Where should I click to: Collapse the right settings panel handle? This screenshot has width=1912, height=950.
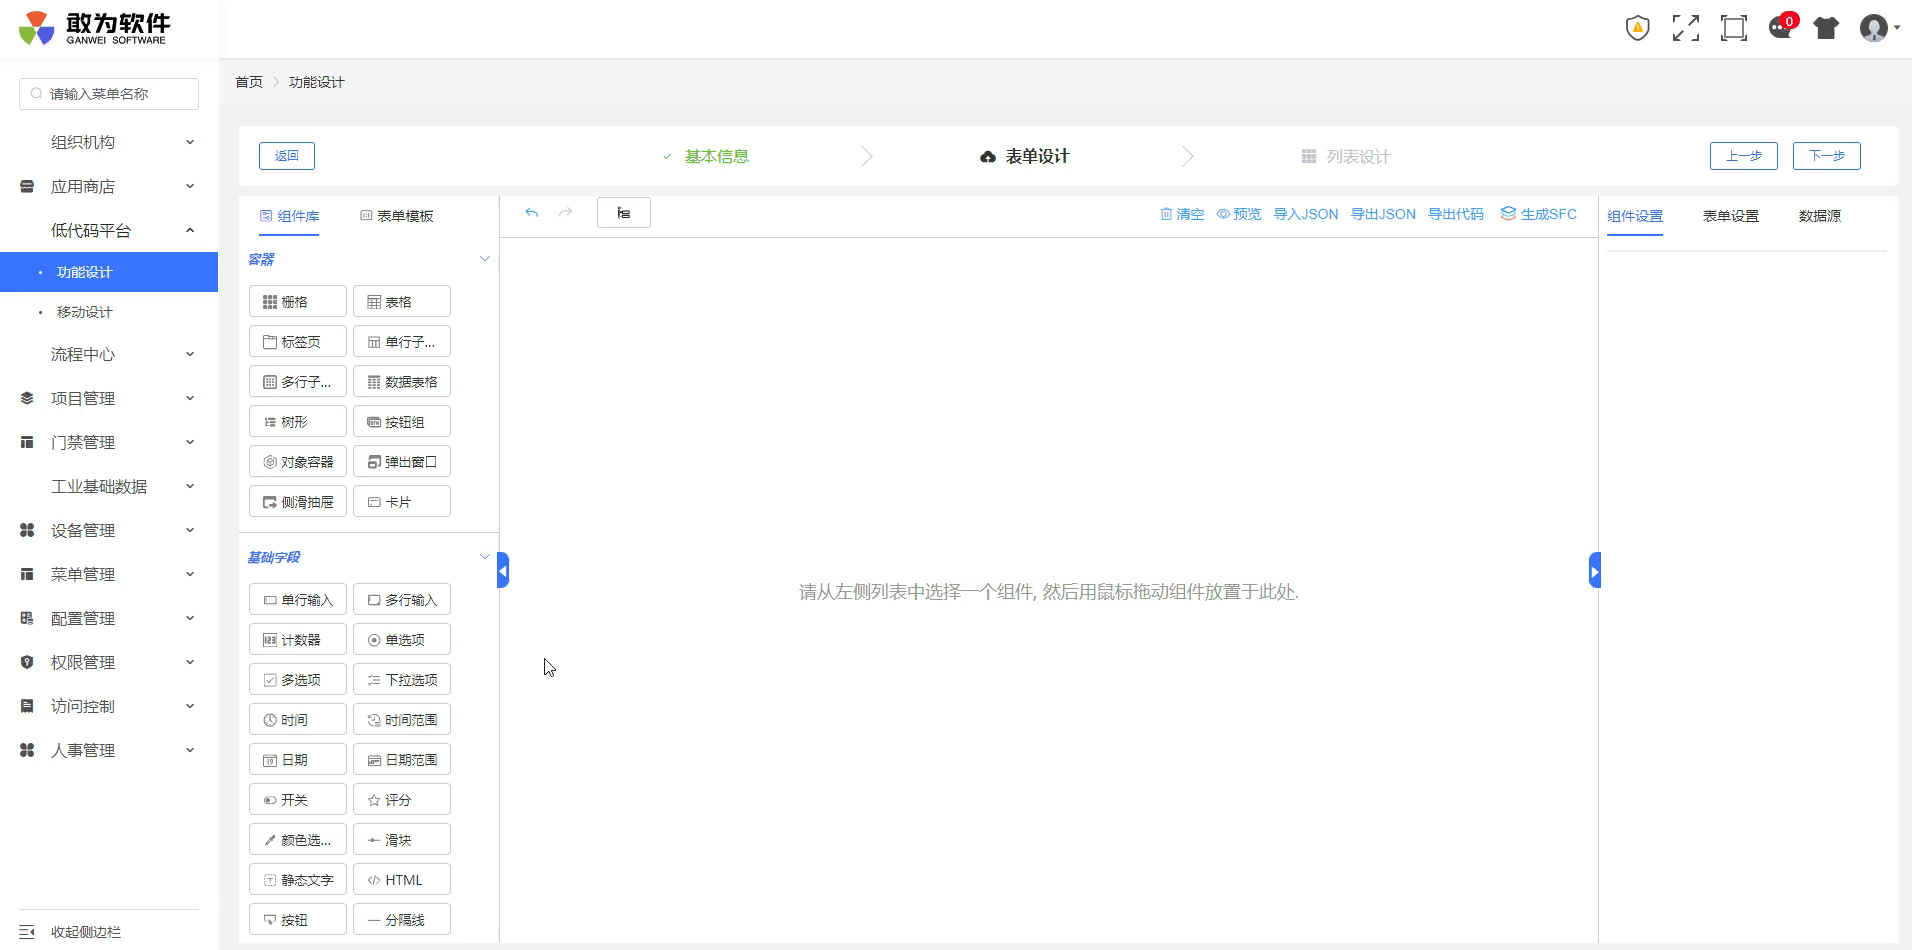tap(1594, 571)
